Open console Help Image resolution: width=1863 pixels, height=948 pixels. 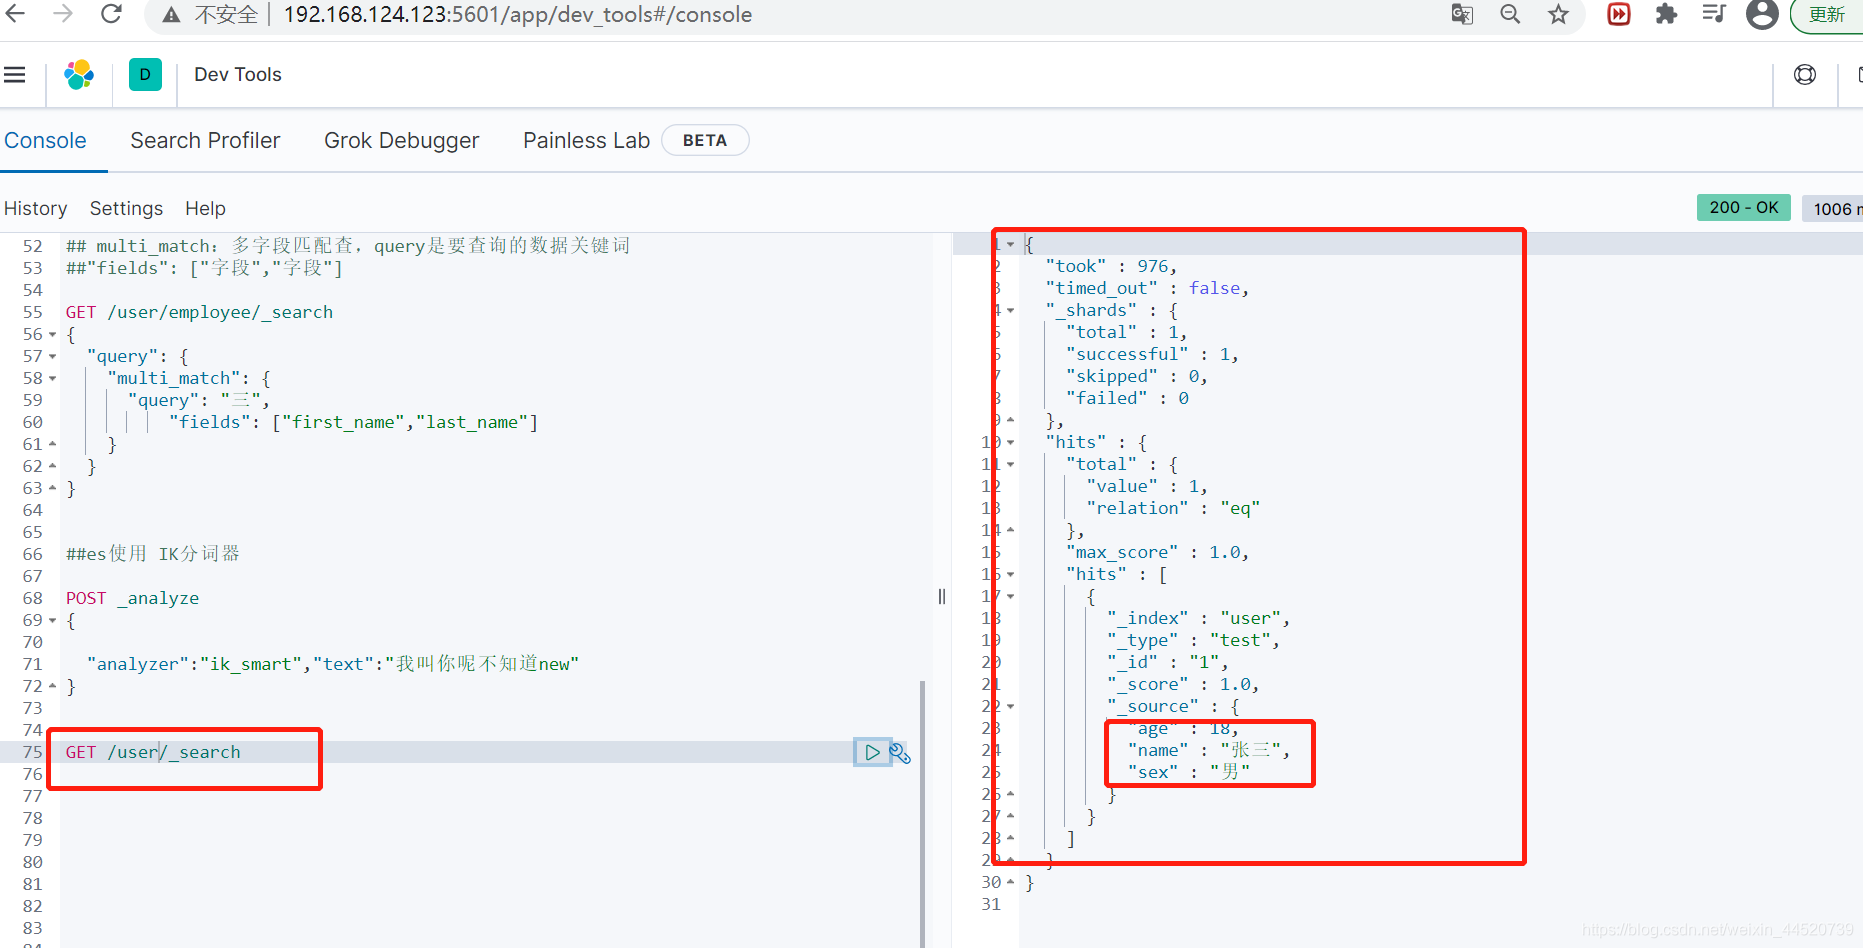(205, 208)
